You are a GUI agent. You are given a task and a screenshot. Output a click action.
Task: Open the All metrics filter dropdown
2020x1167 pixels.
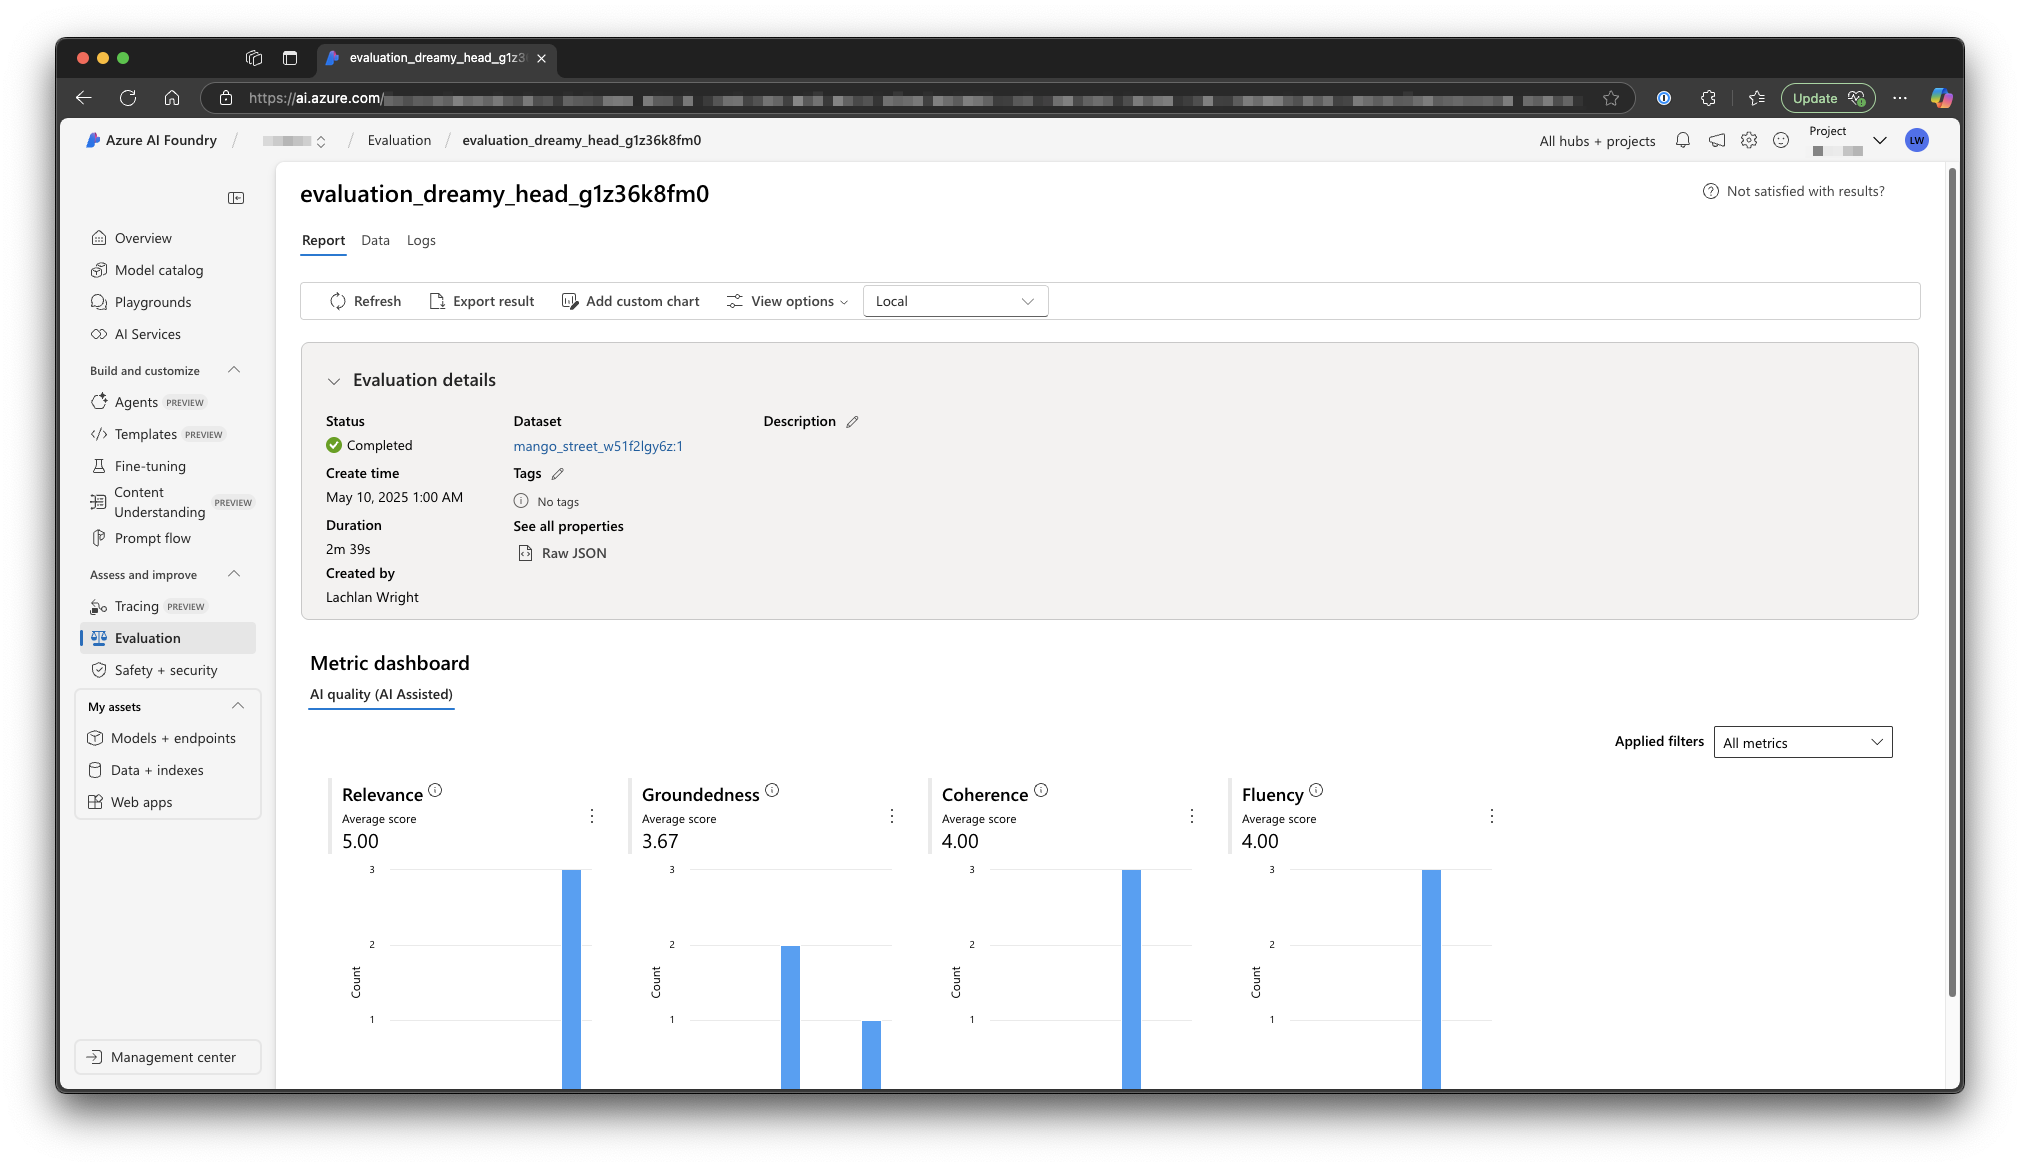[x=1802, y=742]
